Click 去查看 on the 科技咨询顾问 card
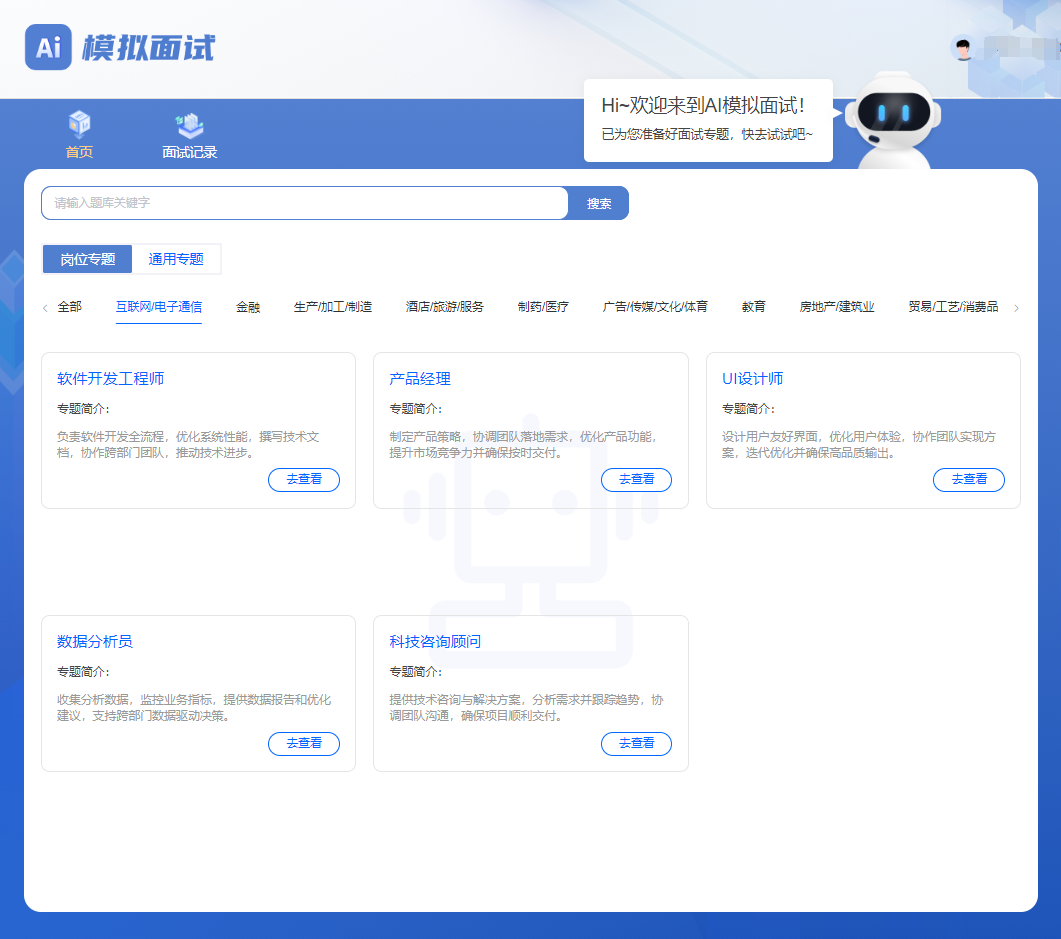 [636, 743]
